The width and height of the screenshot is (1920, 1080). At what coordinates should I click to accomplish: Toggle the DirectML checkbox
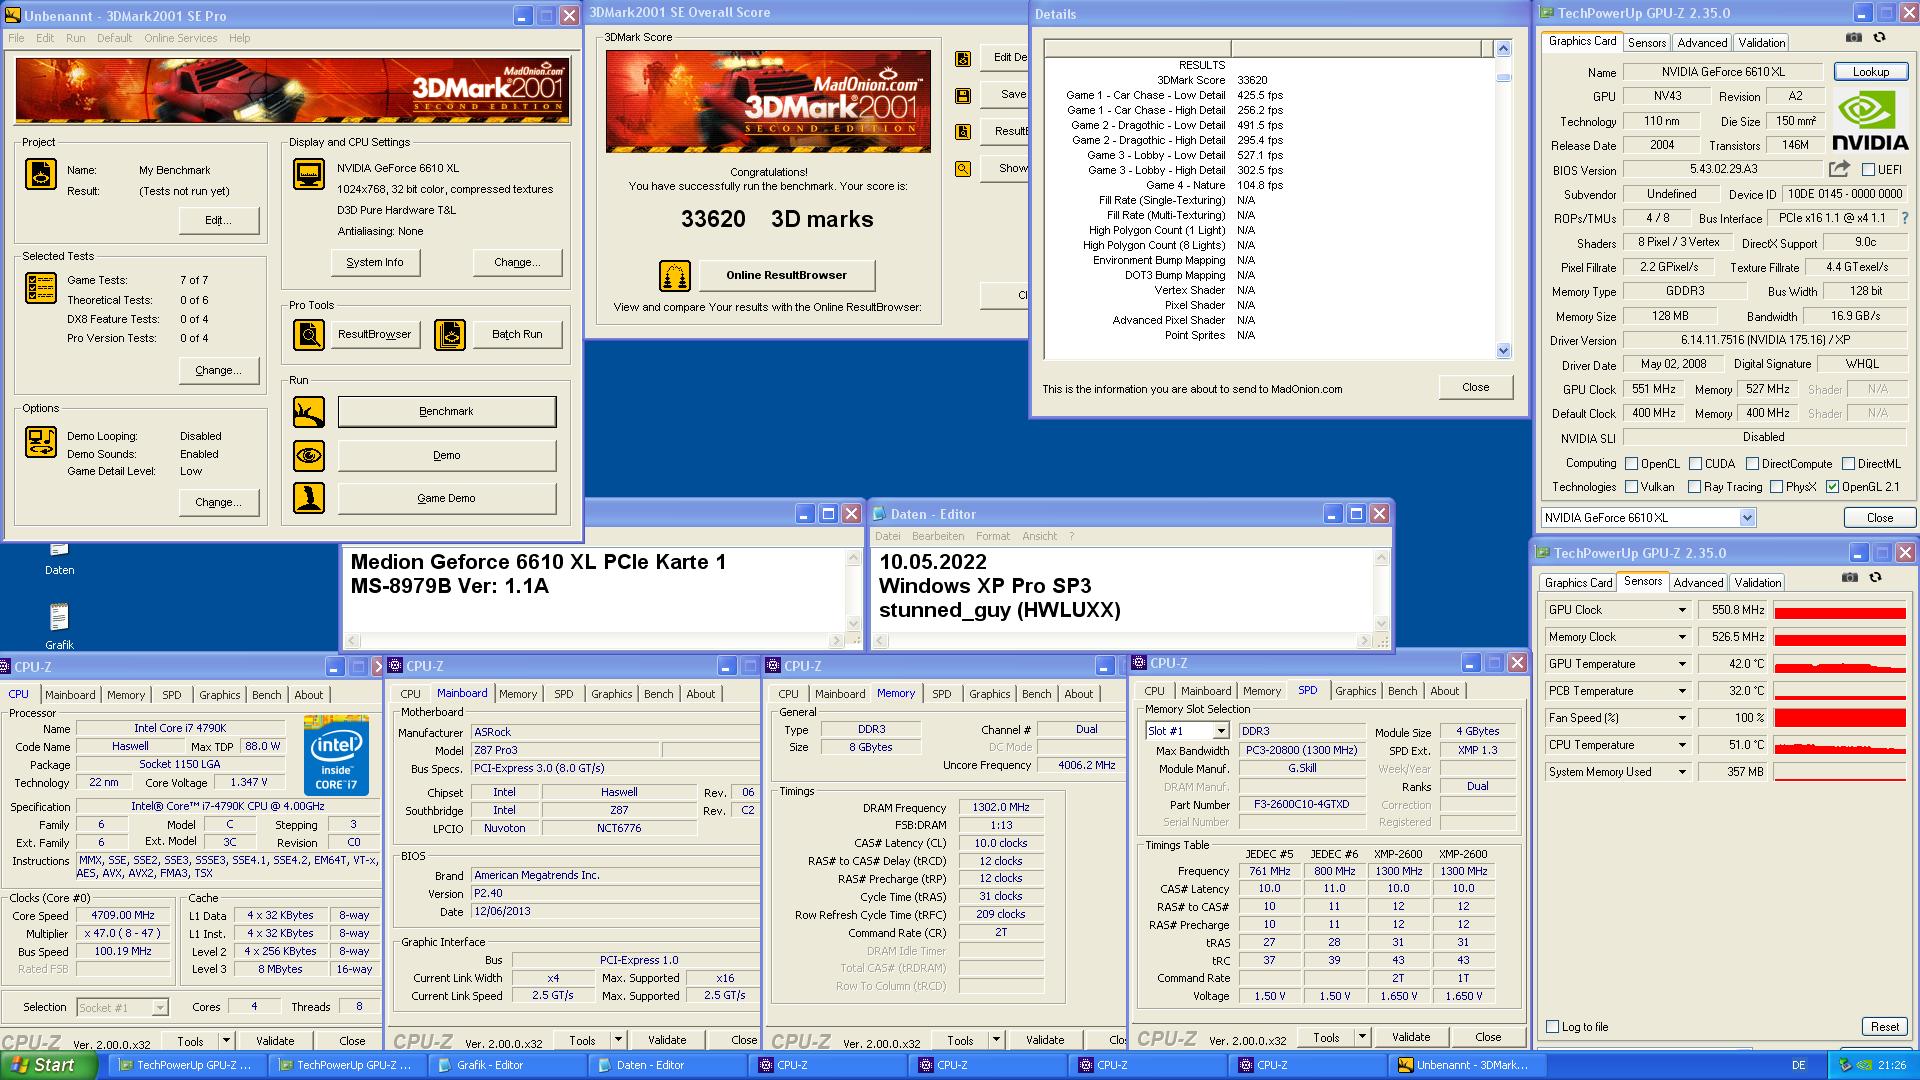(x=1850, y=464)
